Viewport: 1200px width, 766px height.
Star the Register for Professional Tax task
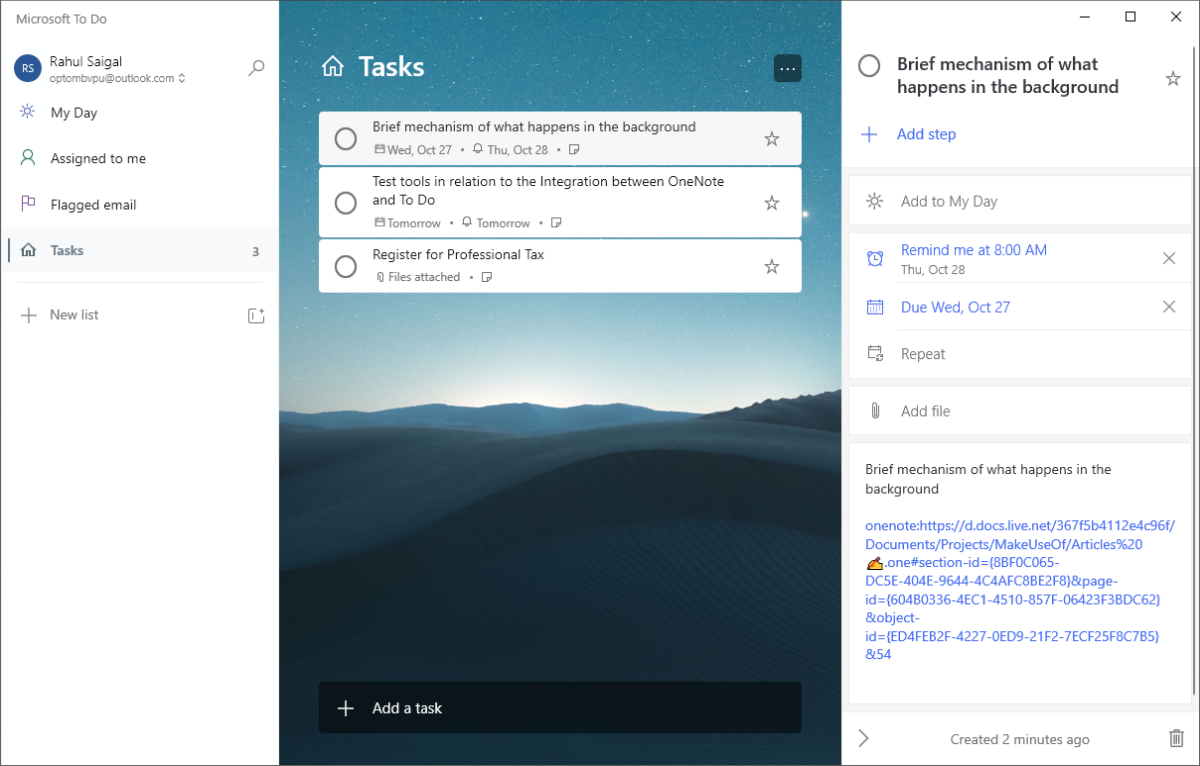[x=771, y=266]
